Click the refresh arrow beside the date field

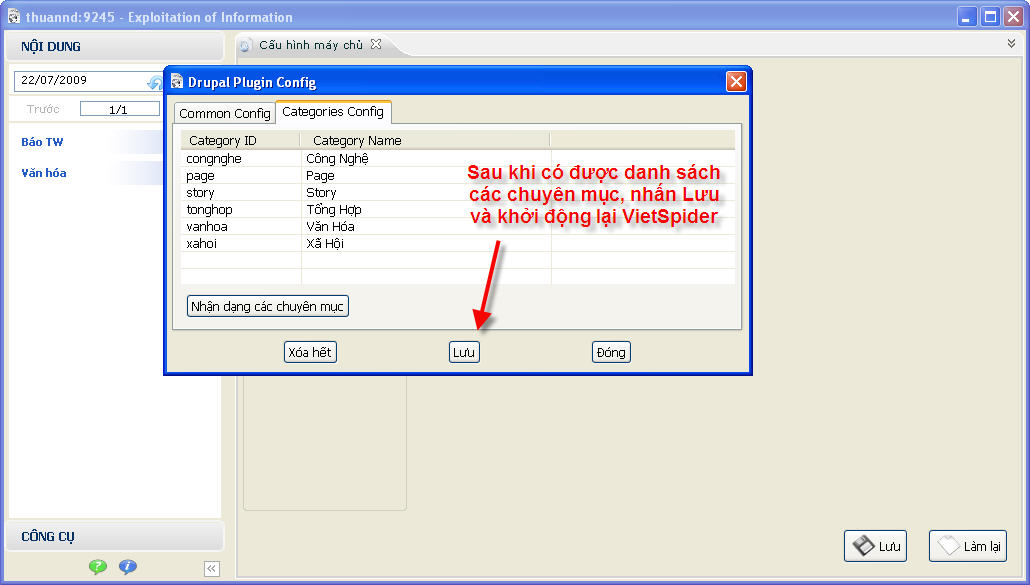coord(154,83)
